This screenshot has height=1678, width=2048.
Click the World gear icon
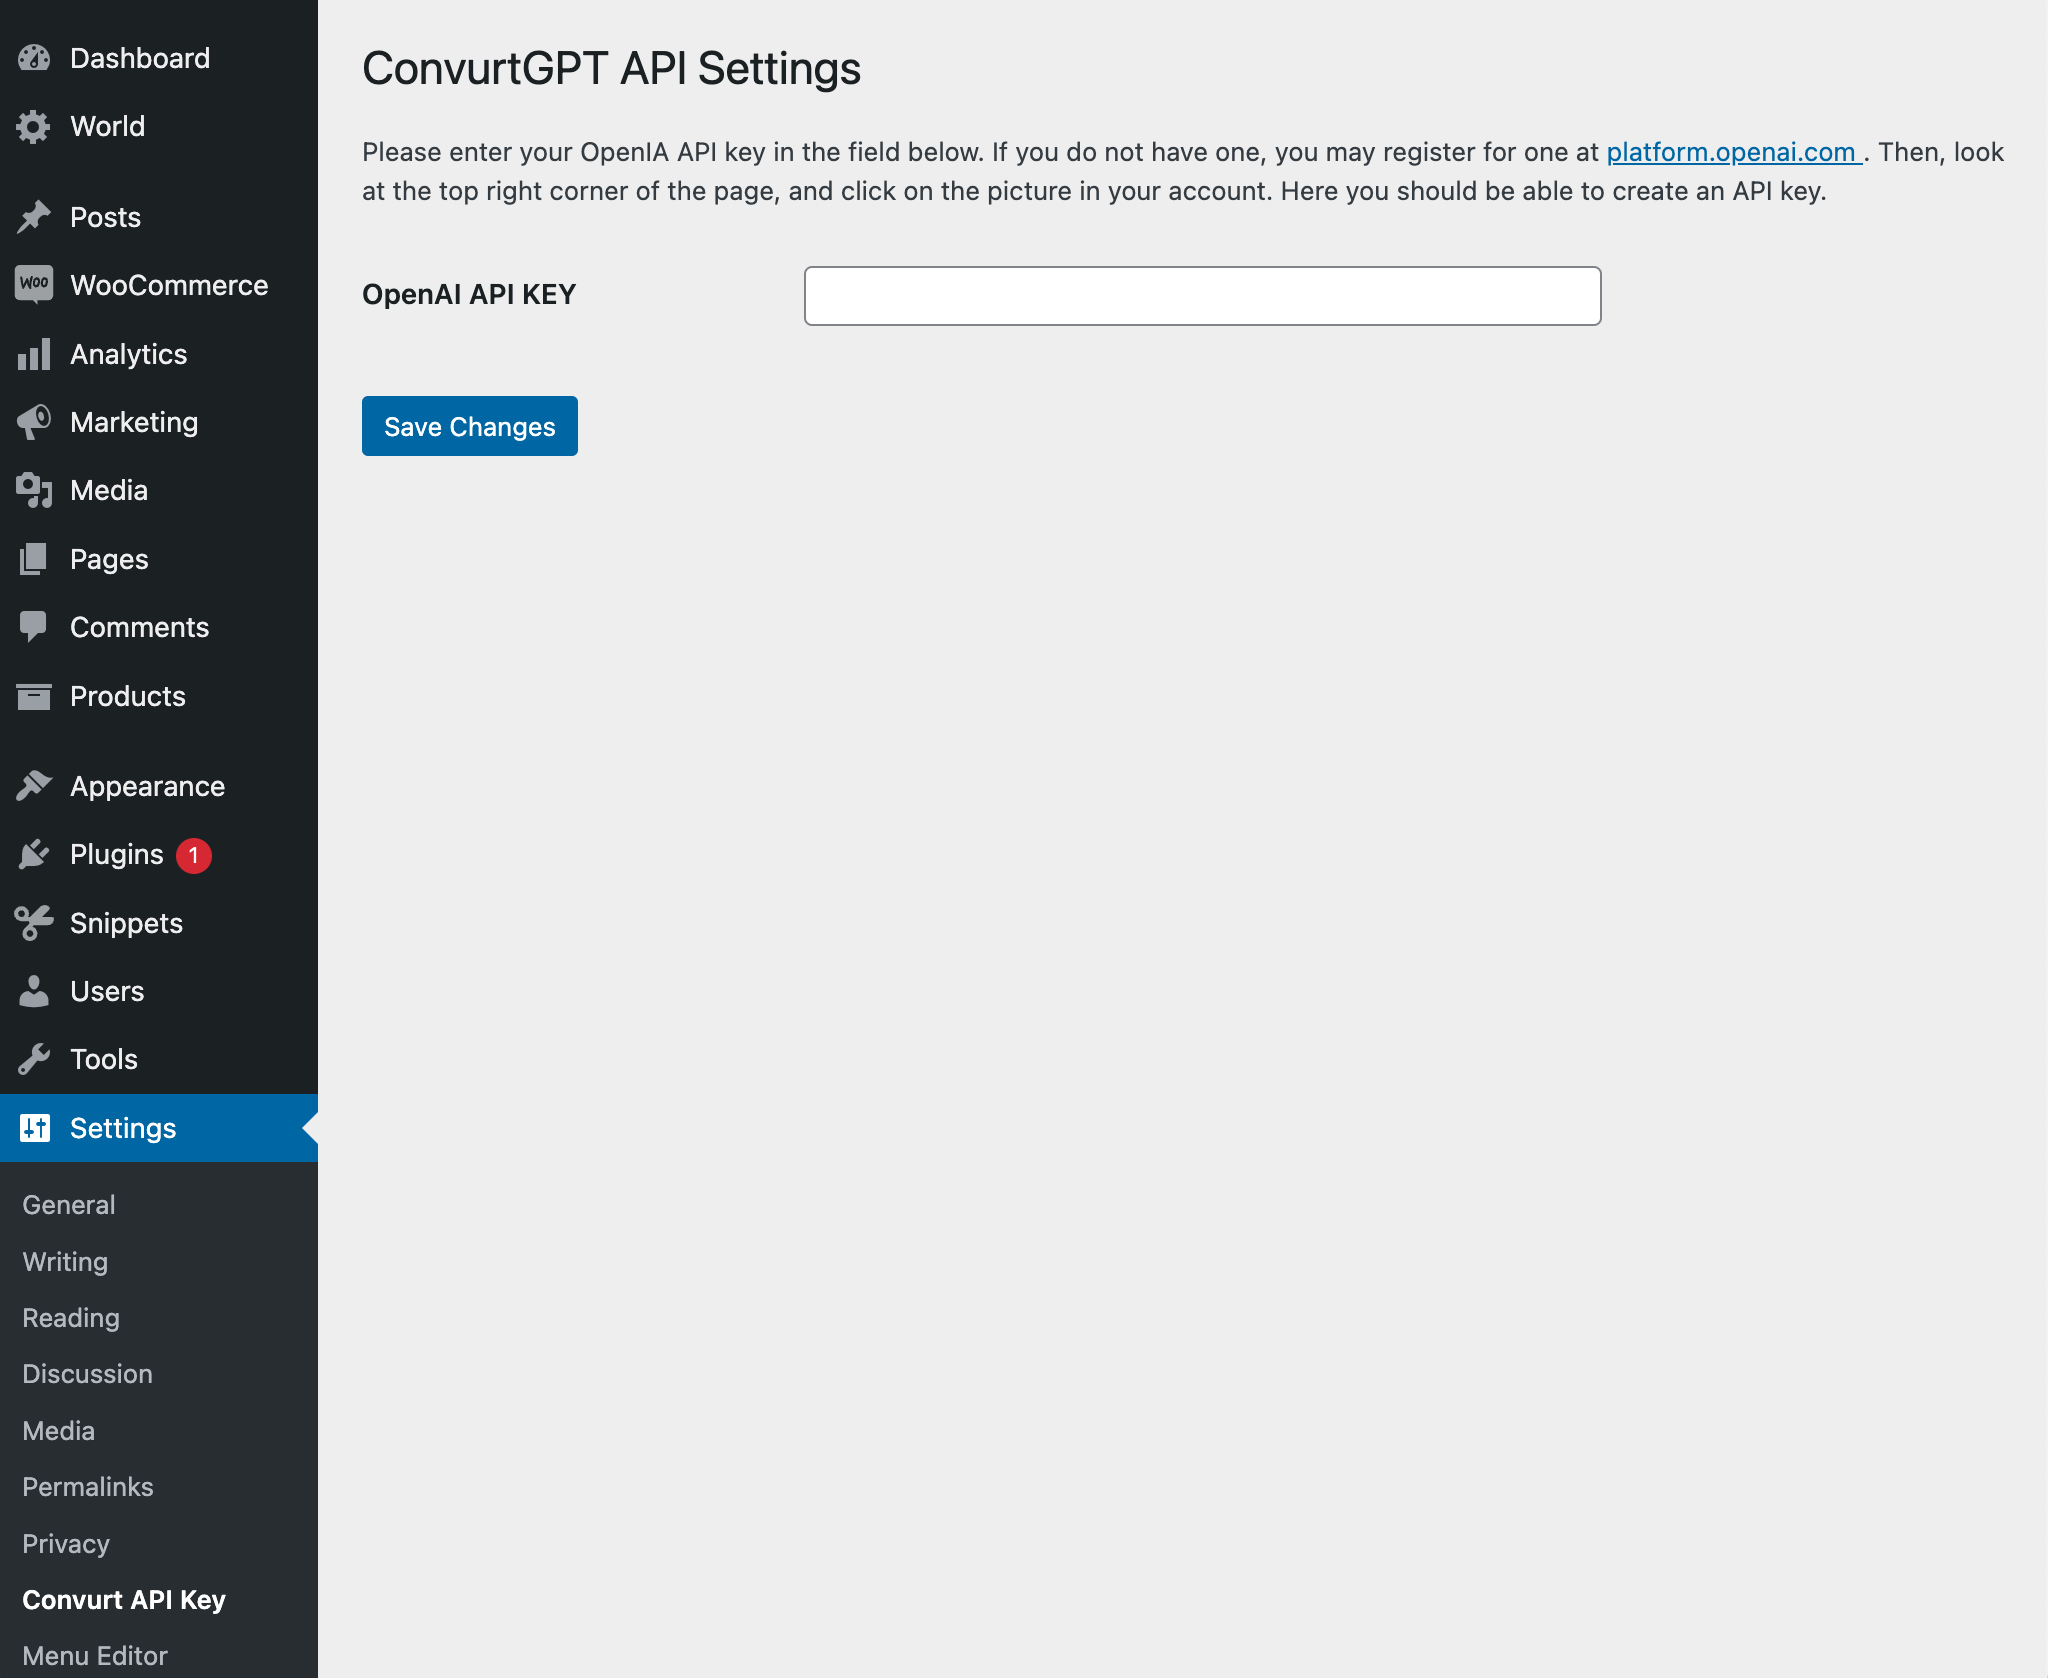(x=34, y=127)
